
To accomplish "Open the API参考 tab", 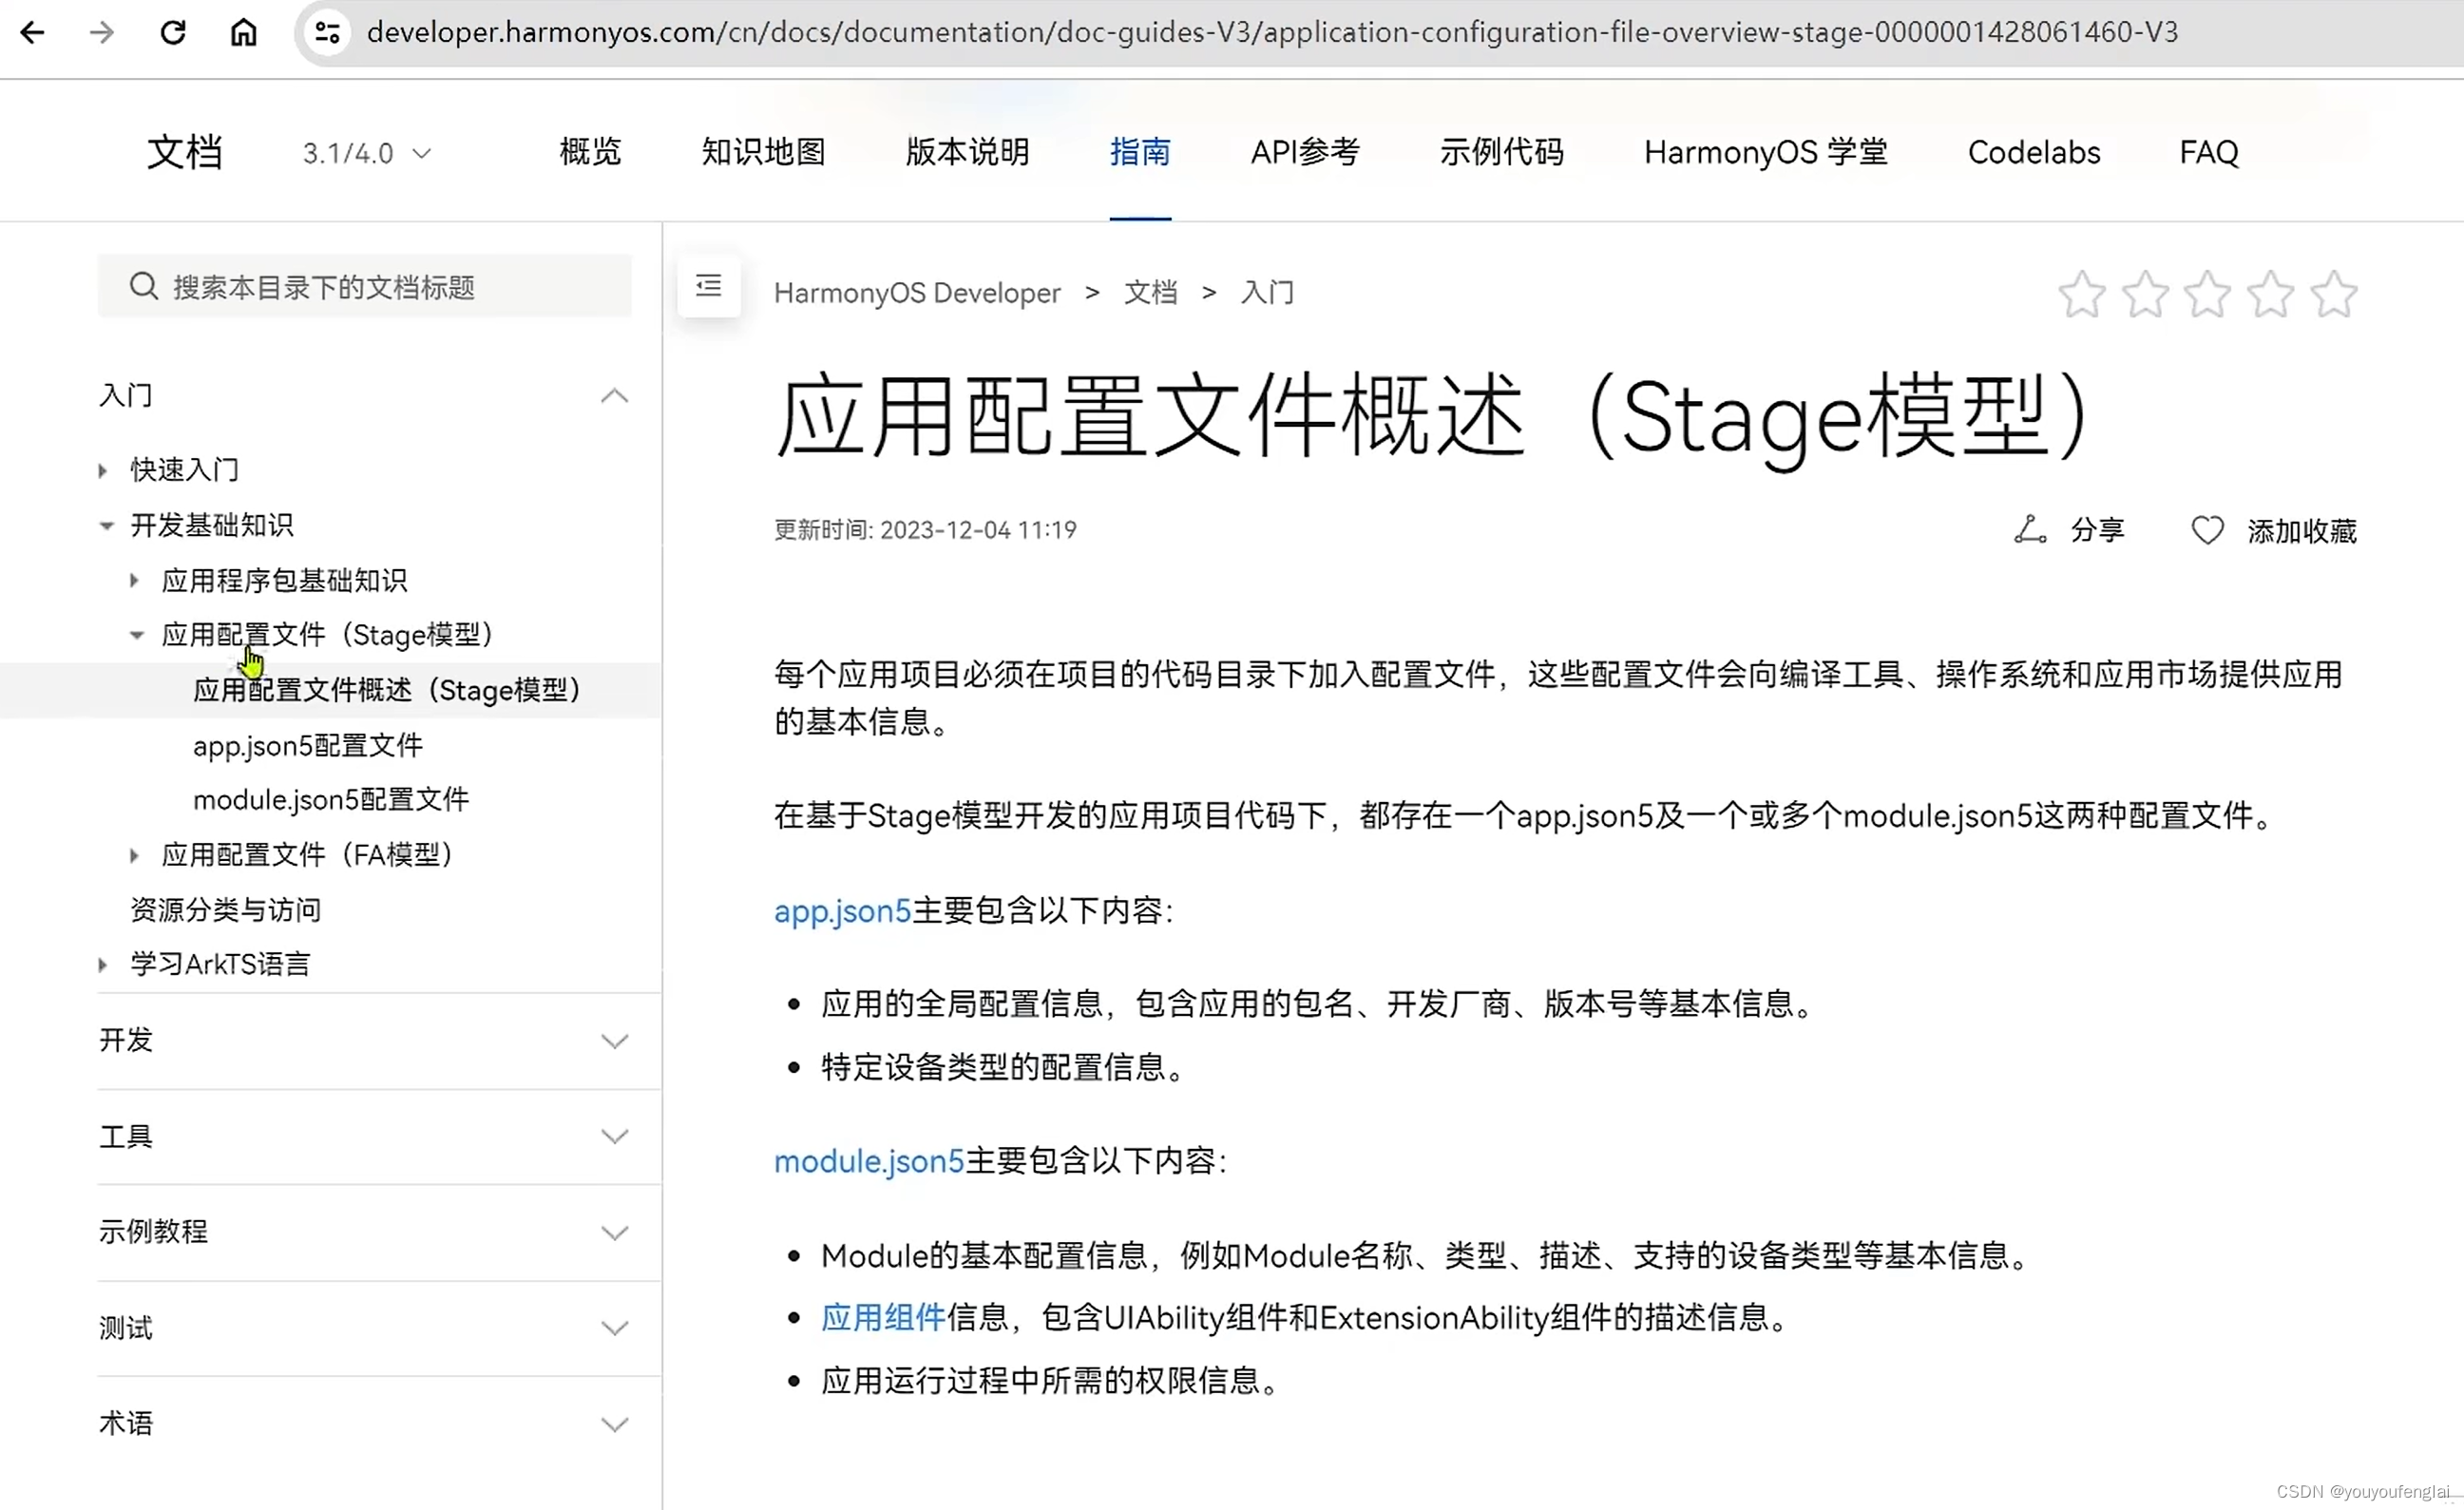I will pos(1305,152).
